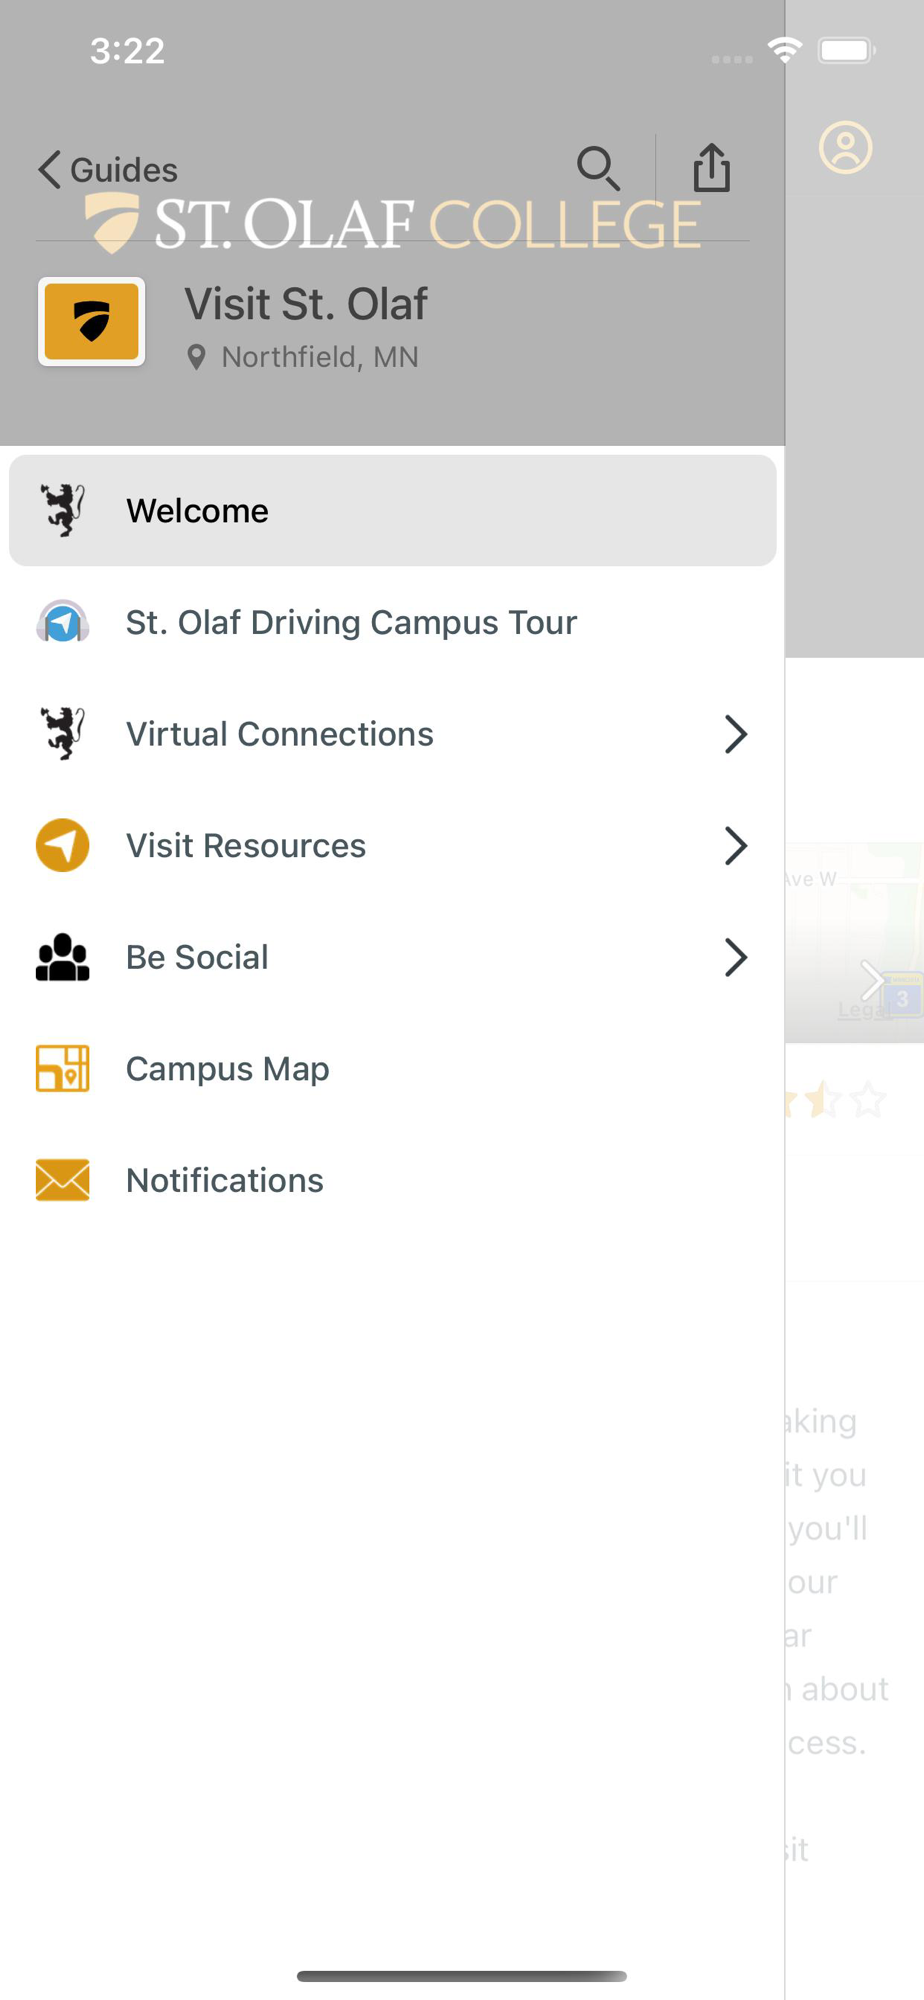Expand the Visit Resources chevron

[736, 846]
